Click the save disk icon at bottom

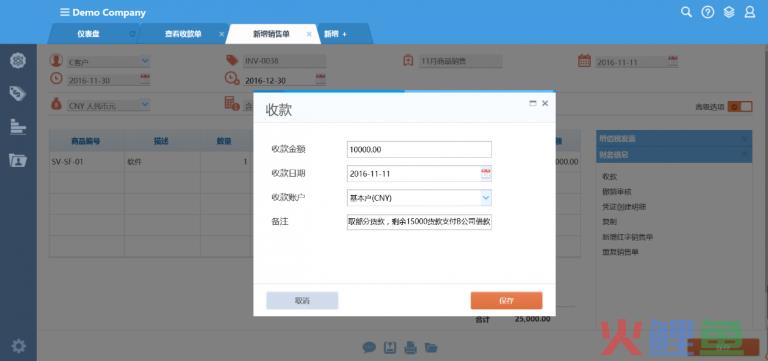[390, 348]
